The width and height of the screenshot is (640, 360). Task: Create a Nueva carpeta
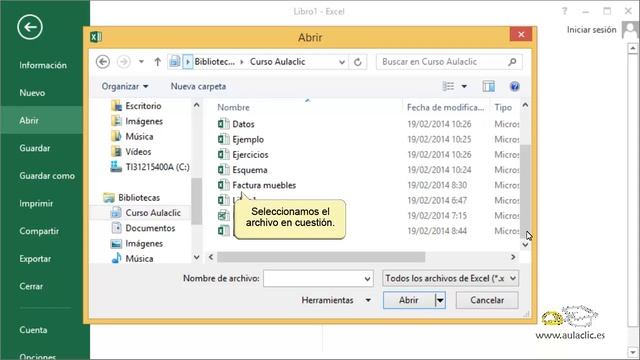(x=198, y=87)
